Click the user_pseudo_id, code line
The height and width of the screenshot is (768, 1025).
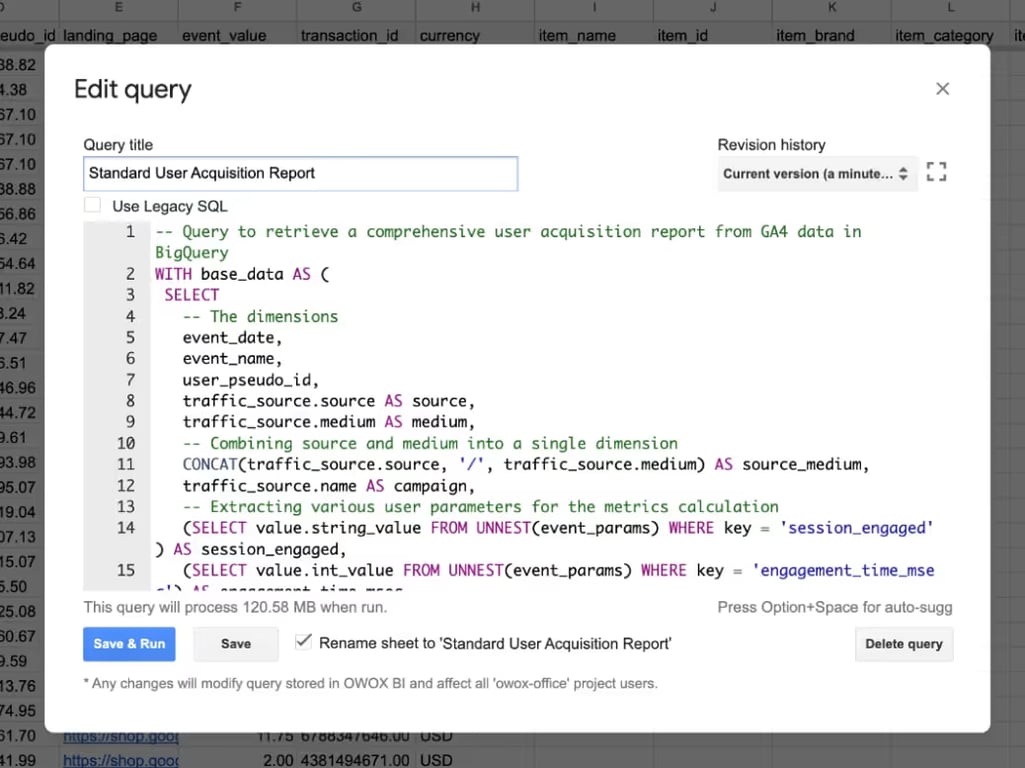pyautogui.click(x=250, y=380)
